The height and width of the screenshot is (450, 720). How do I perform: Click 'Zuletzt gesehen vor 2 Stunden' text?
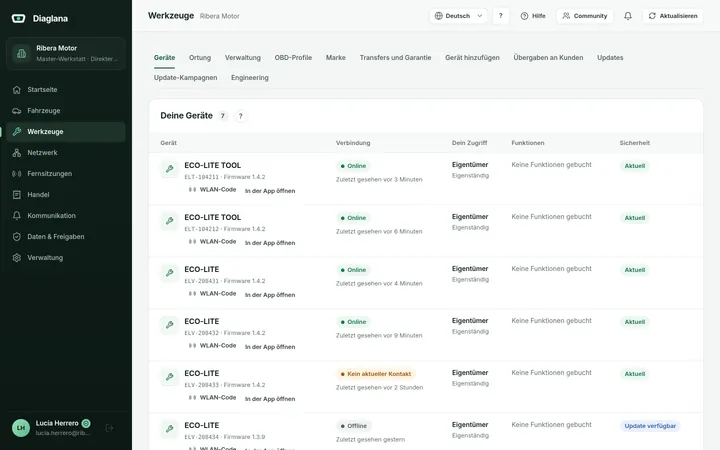click(379, 388)
